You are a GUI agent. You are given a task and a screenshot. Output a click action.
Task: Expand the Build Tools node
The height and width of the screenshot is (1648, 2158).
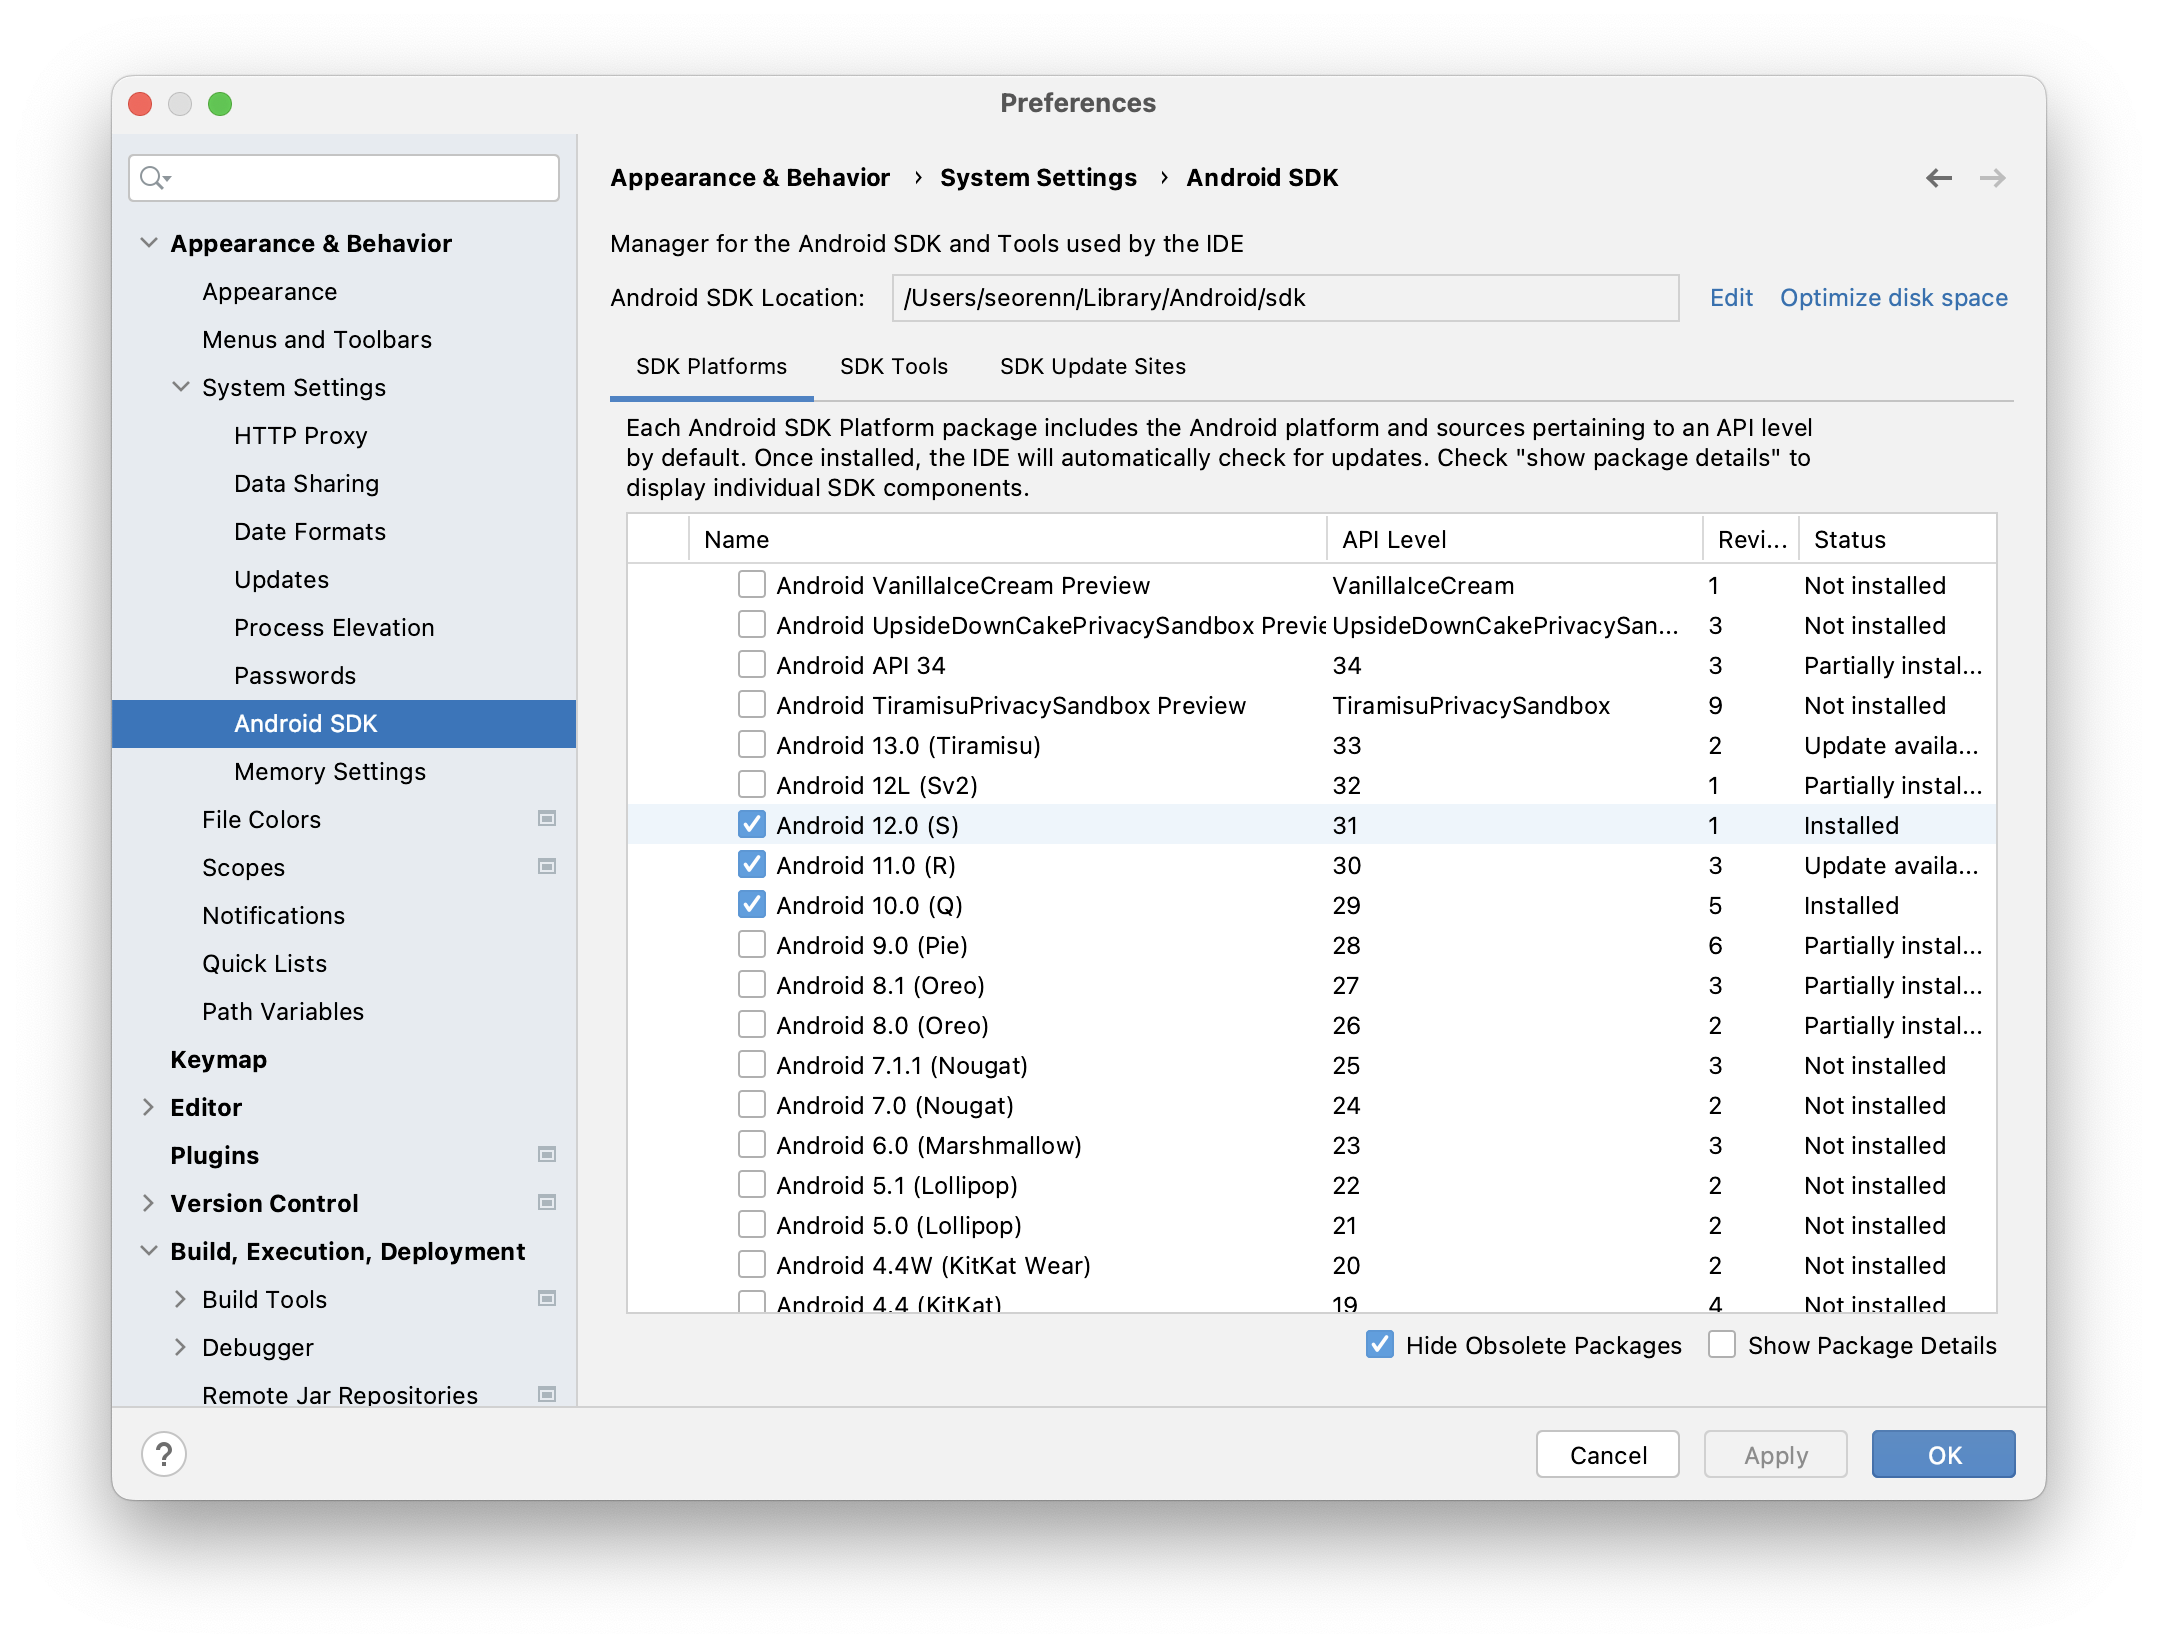point(181,1299)
